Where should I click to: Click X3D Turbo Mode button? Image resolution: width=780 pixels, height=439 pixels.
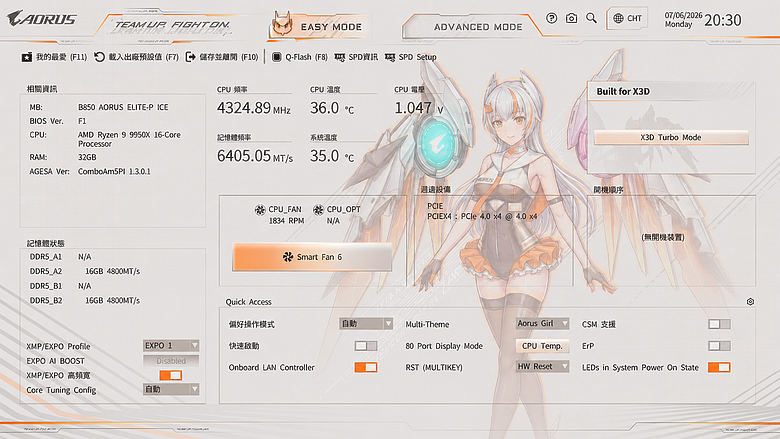pyautogui.click(x=671, y=137)
